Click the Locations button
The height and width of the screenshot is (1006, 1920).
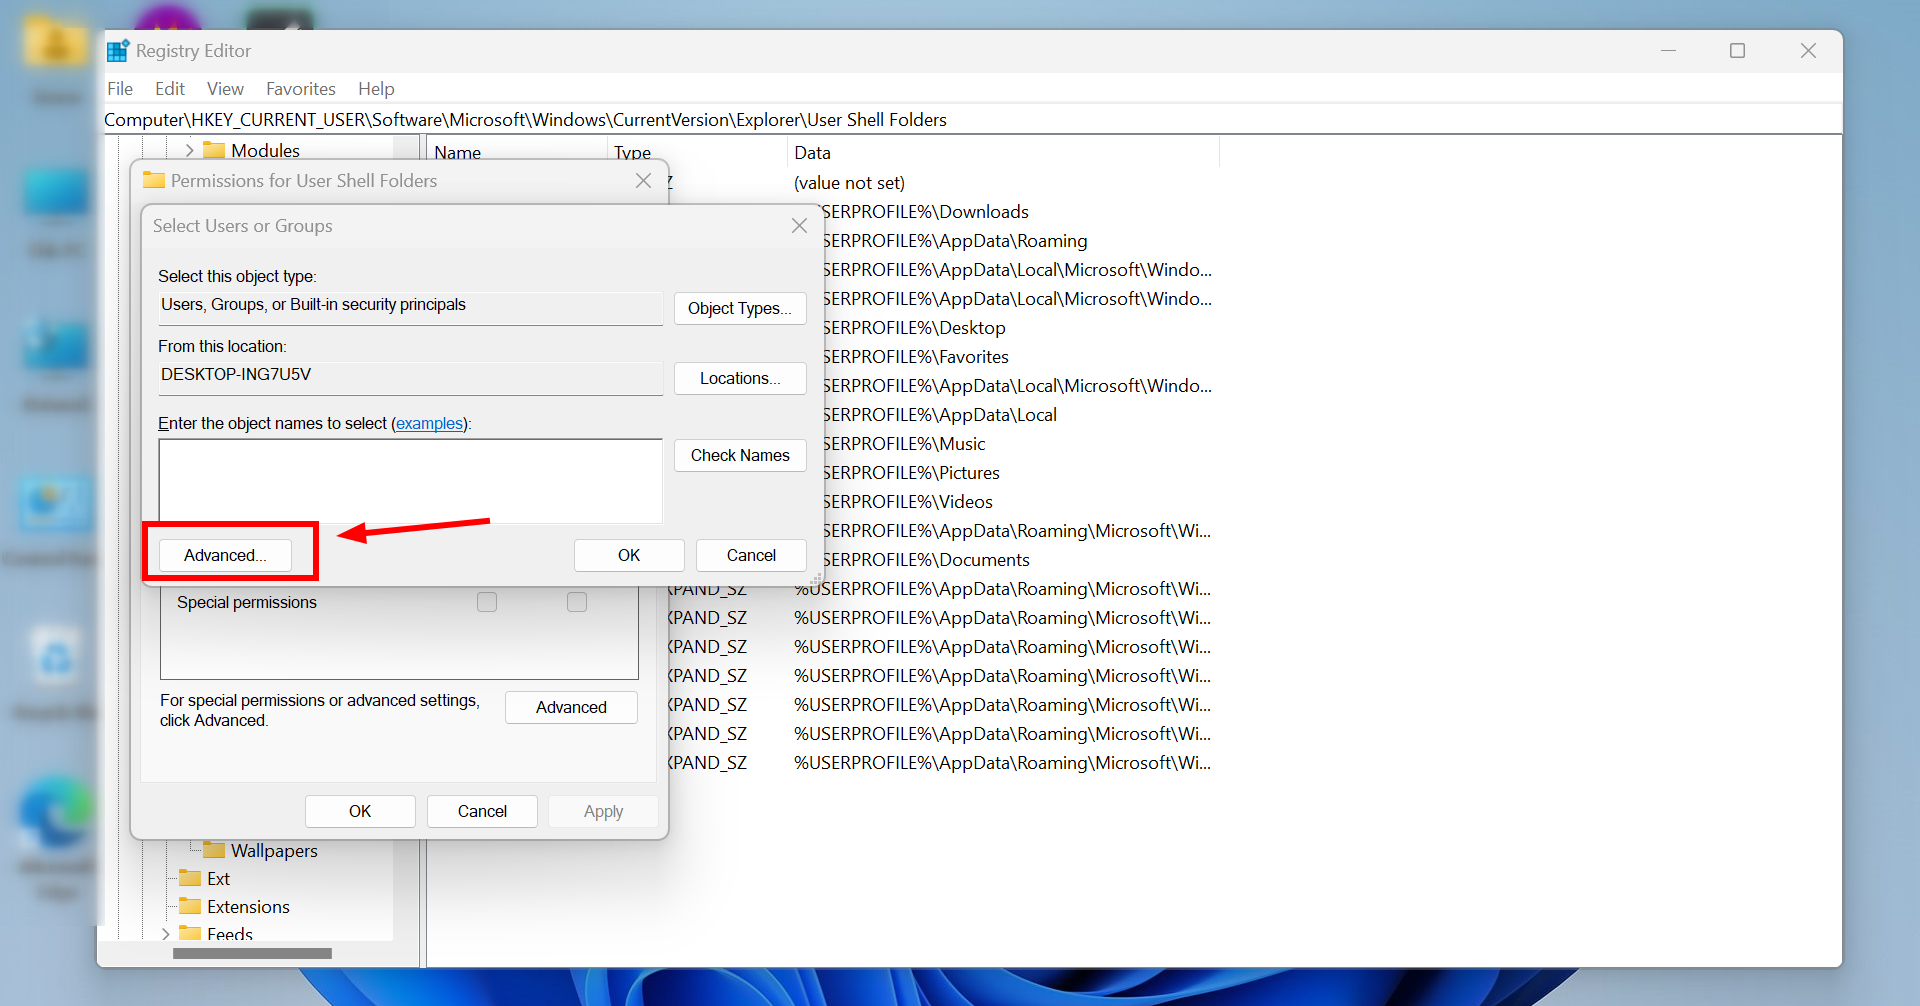point(739,378)
